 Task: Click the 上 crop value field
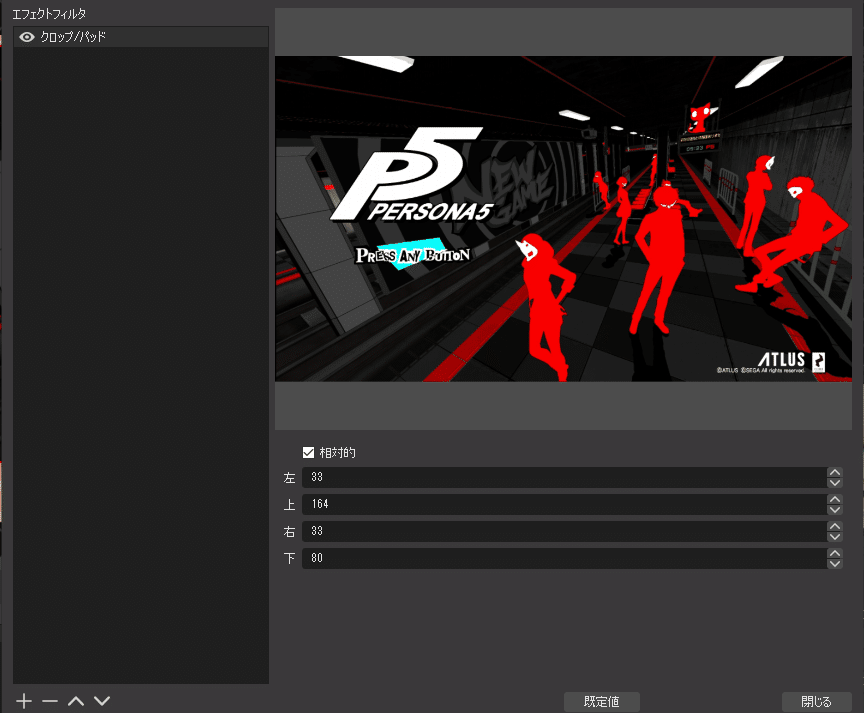click(x=565, y=504)
